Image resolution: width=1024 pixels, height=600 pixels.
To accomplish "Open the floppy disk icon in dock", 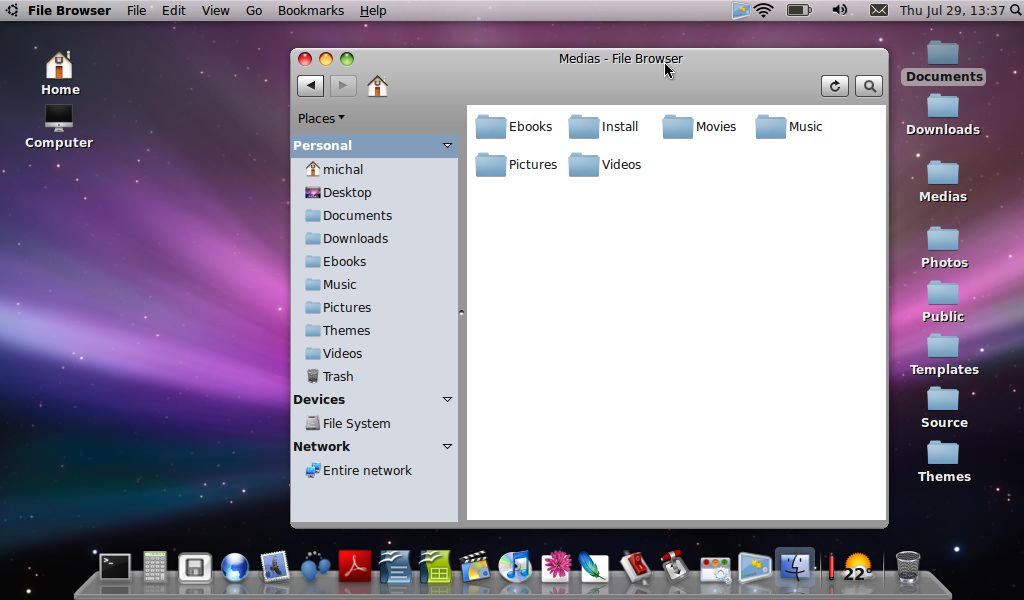I will (x=195, y=567).
